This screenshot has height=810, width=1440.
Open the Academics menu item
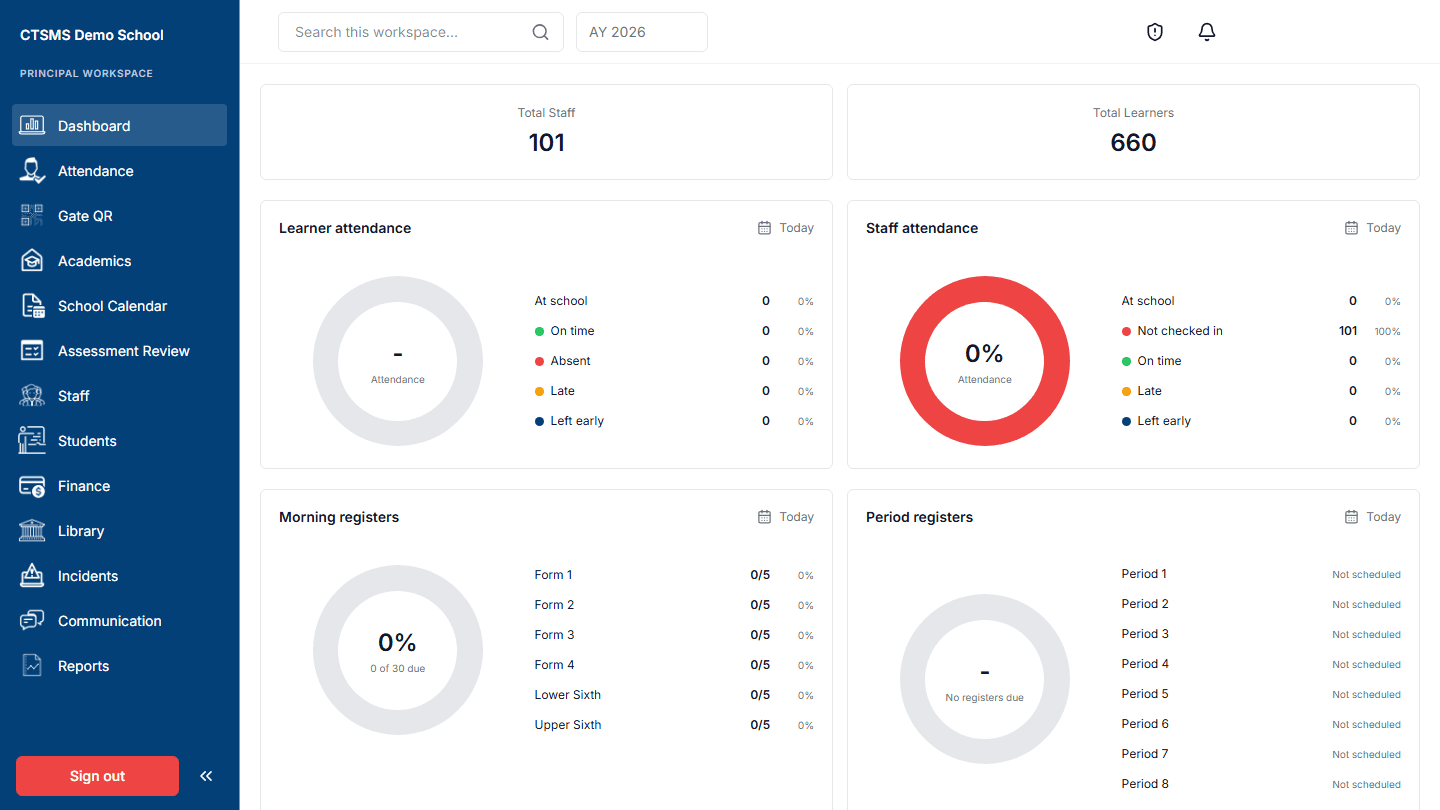[x=120, y=261]
